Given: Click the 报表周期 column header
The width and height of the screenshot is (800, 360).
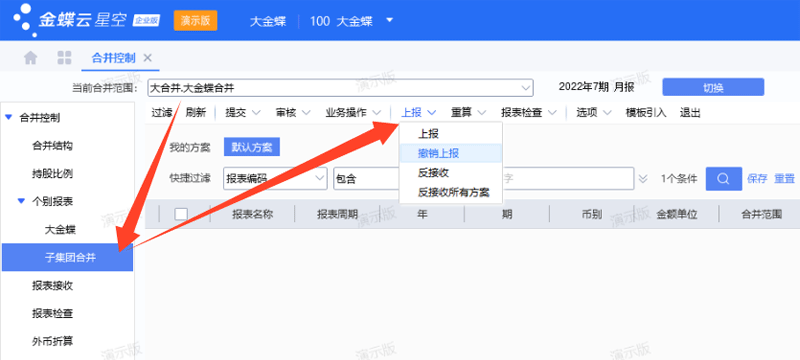Looking at the screenshot, I should [x=337, y=214].
